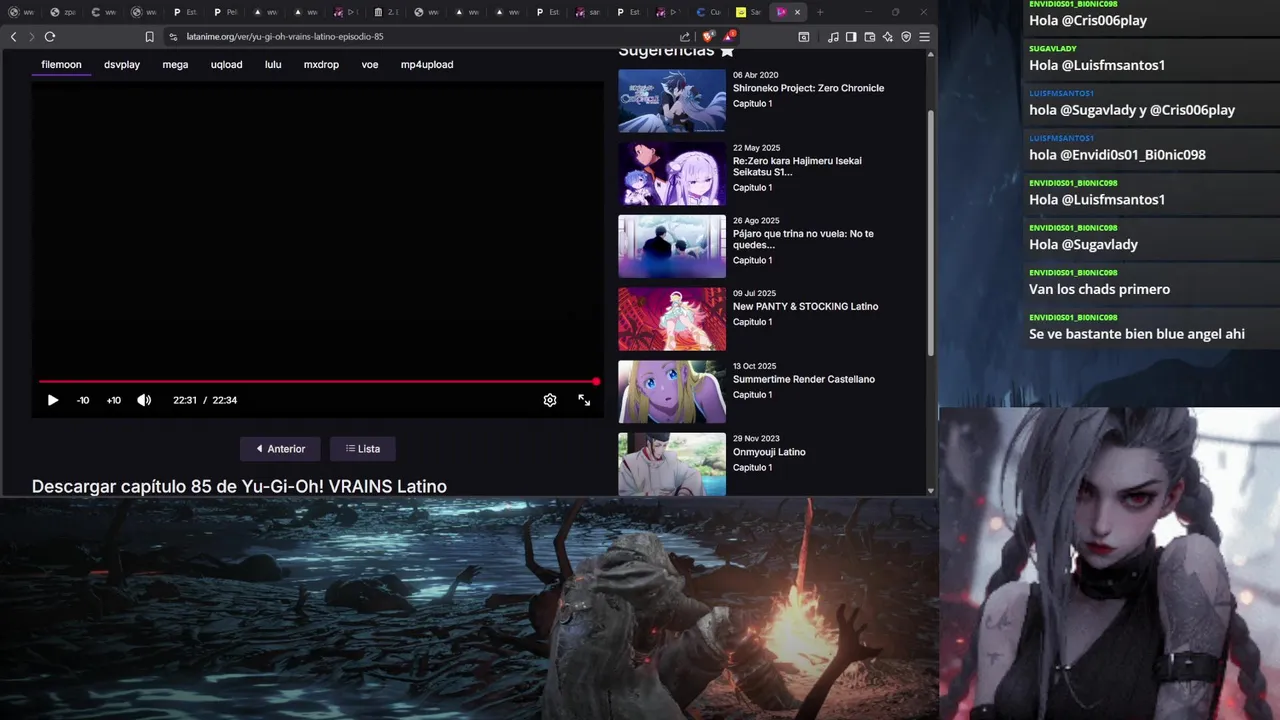The width and height of the screenshot is (1280, 720).
Task: Open Leo AI sparkle icon
Action: click(887, 36)
